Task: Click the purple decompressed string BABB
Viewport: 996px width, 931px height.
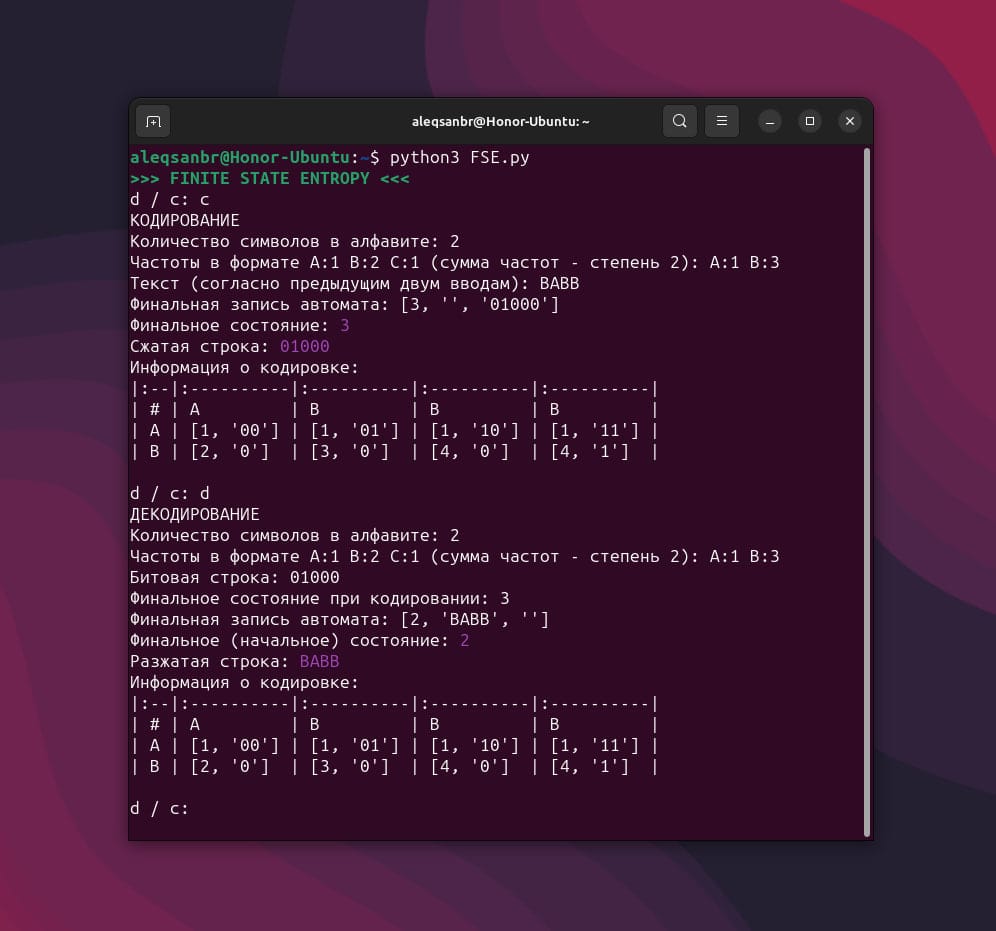Action: (x=319, y=661)
